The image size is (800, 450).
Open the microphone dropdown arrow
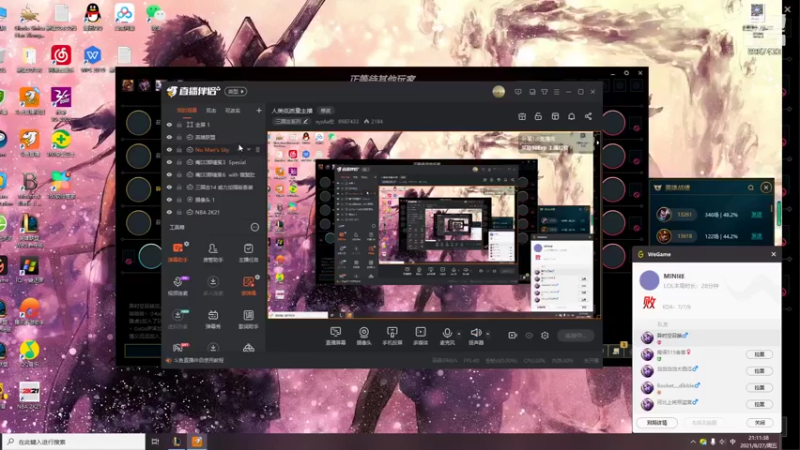coord(459,334)
